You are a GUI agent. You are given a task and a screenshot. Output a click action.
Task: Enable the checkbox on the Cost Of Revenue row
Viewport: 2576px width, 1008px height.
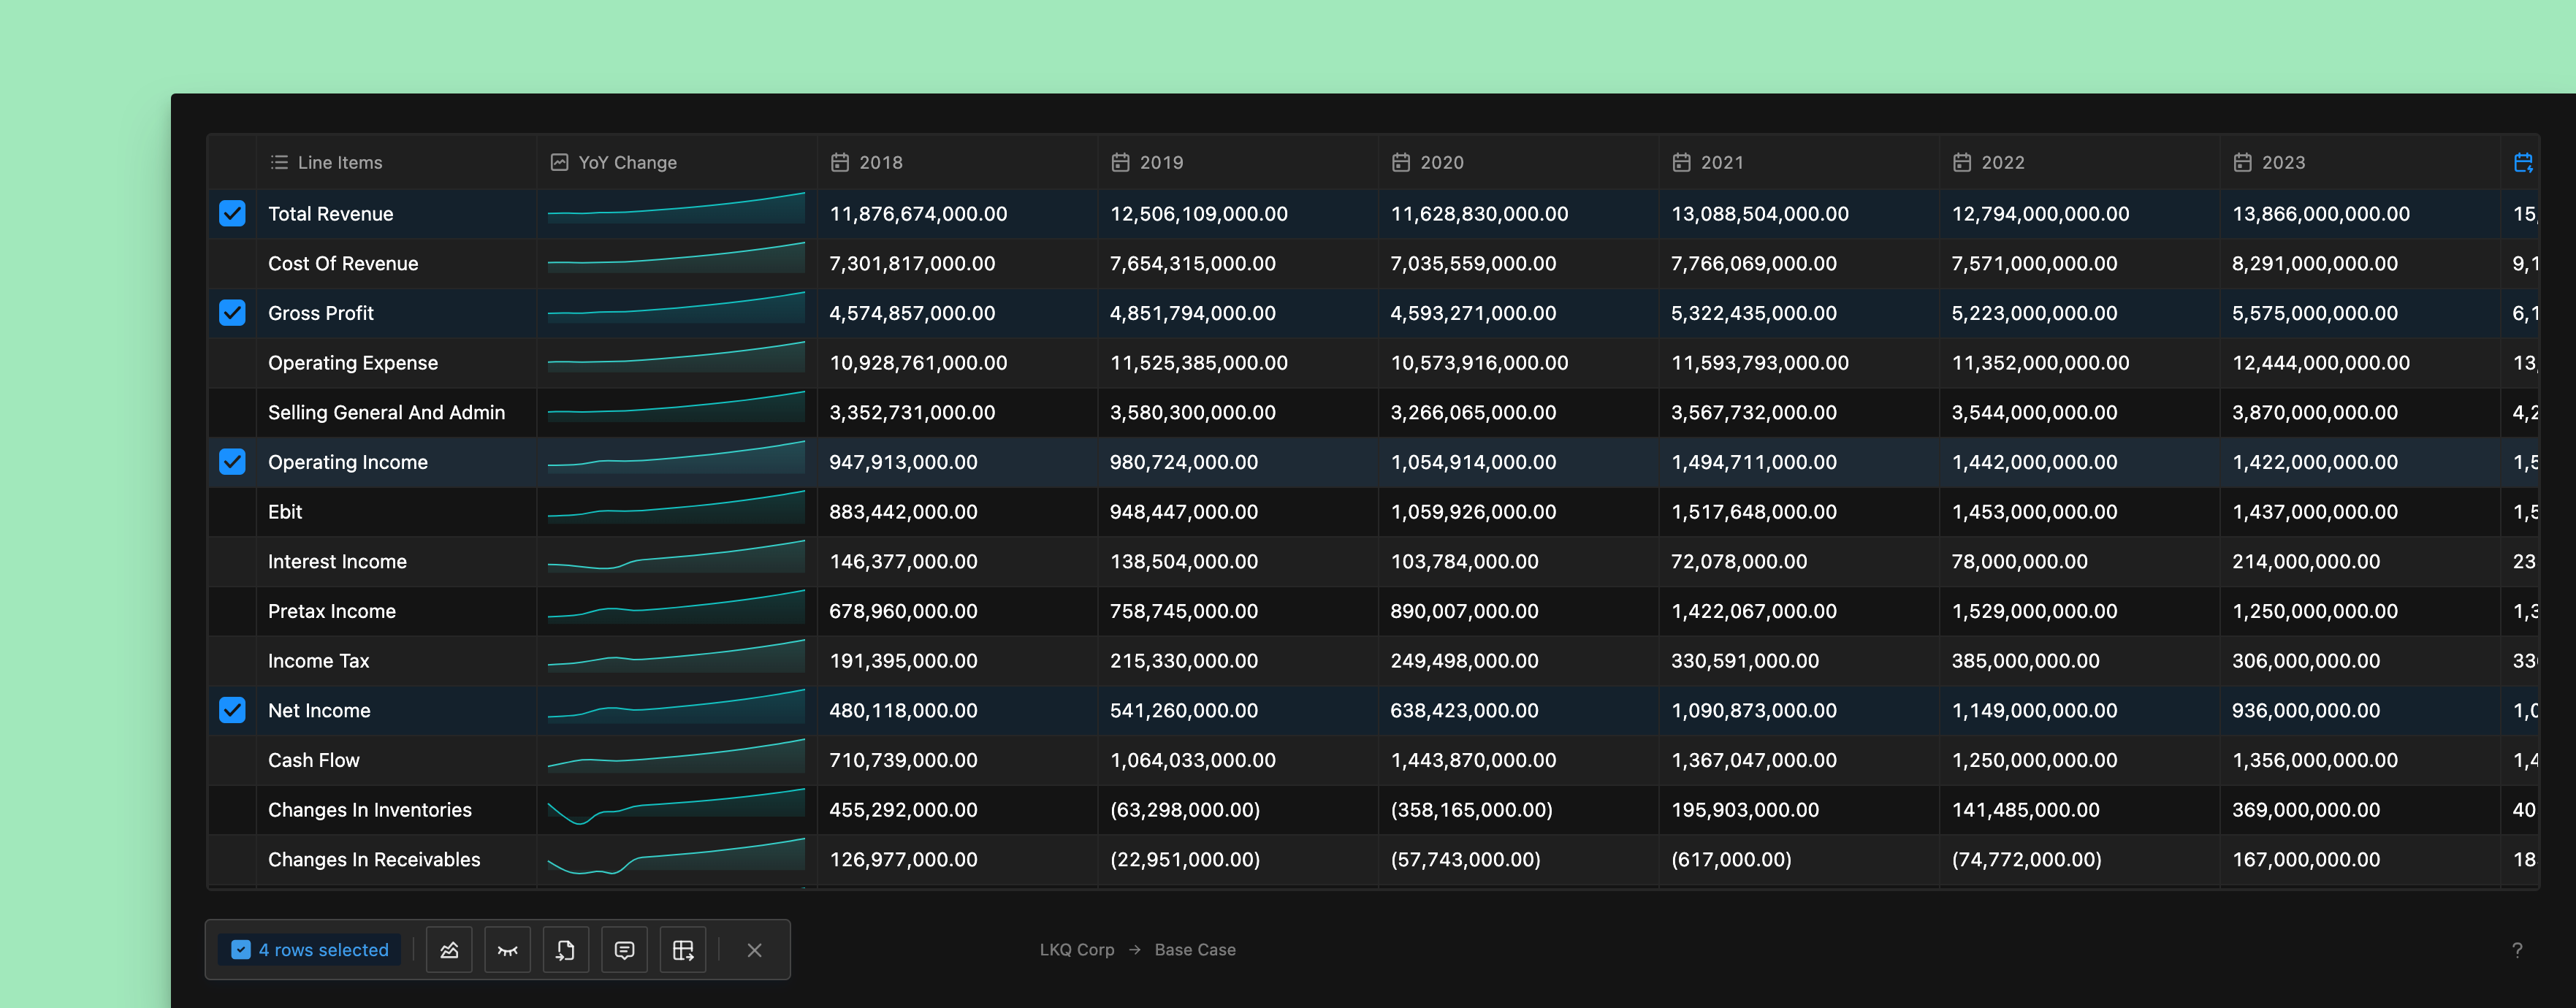(231, 263)
